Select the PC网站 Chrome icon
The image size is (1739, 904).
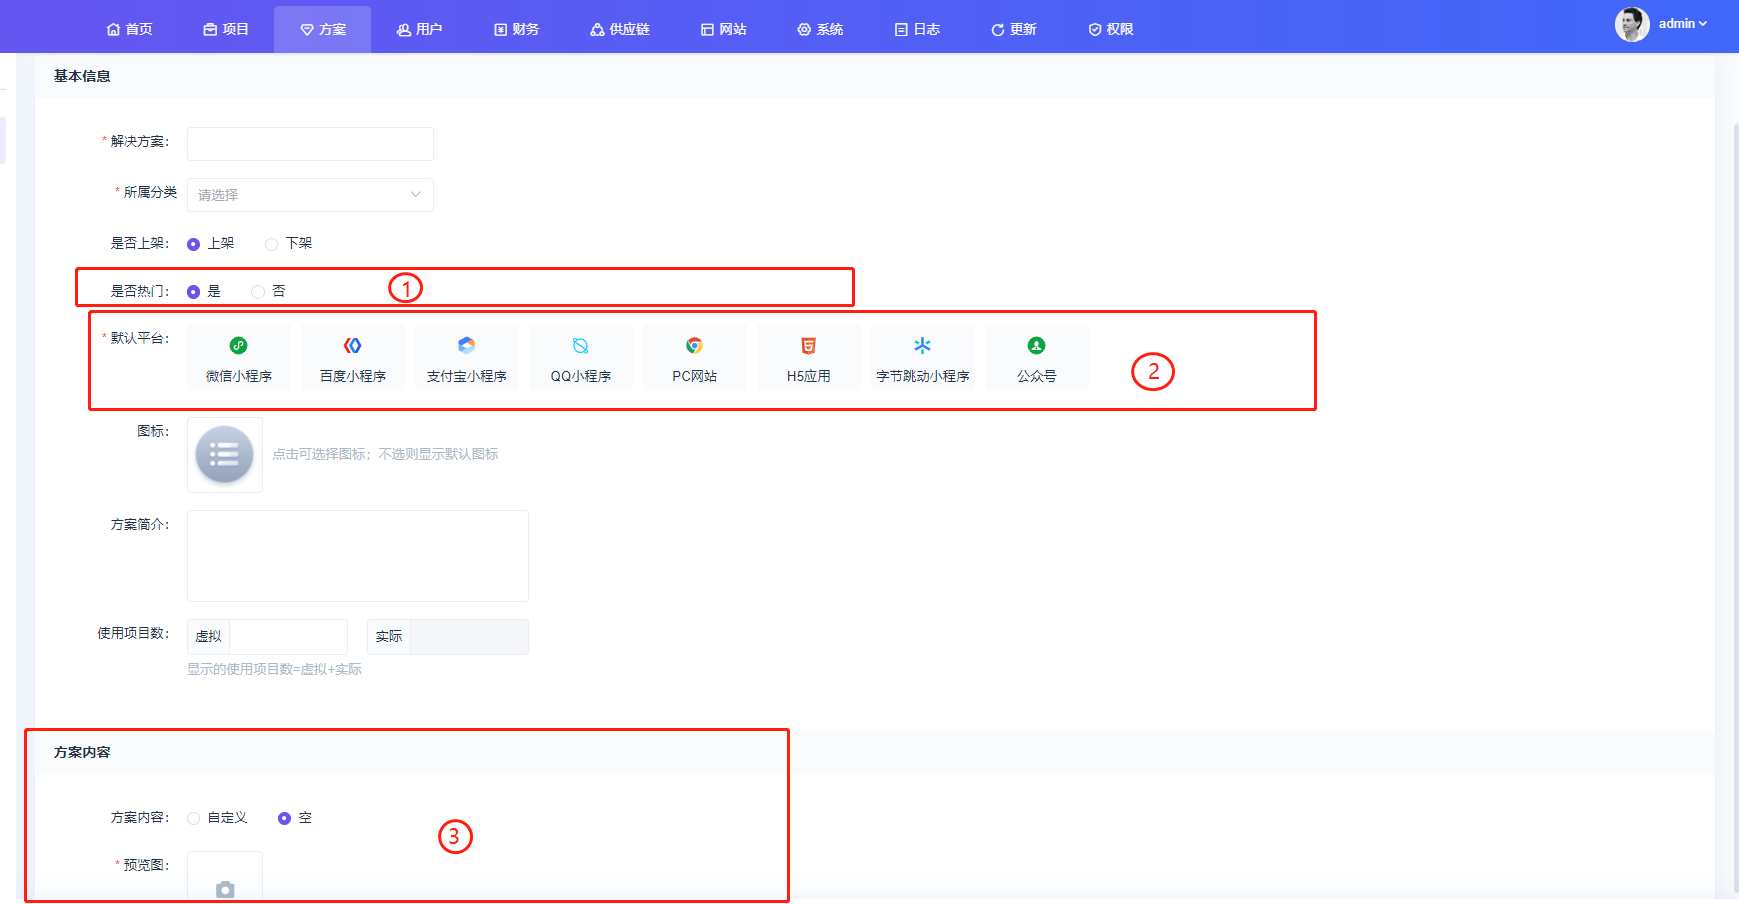[694, 346]
